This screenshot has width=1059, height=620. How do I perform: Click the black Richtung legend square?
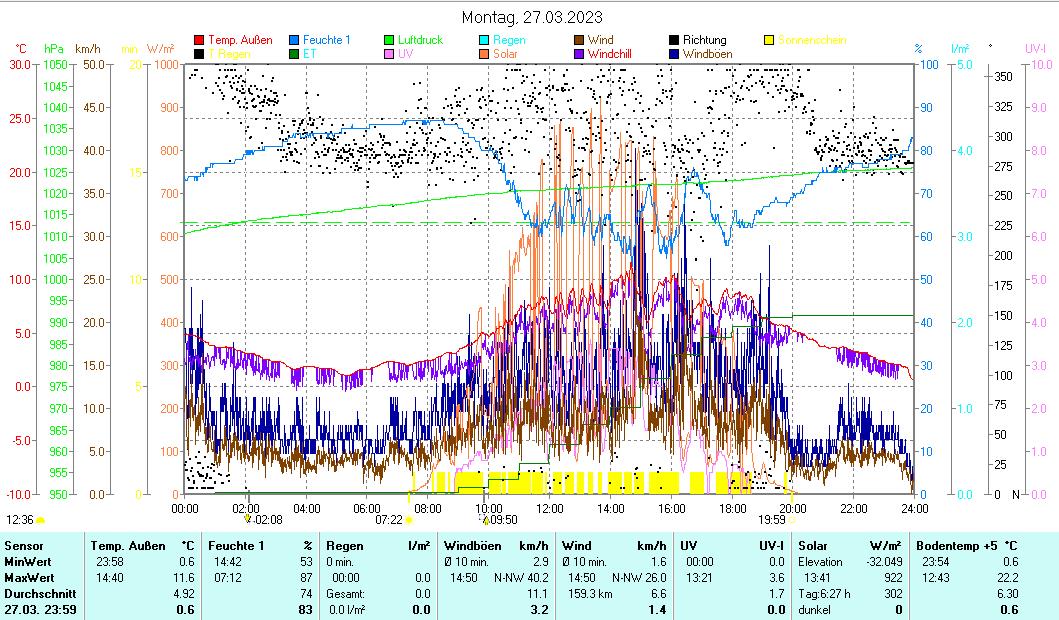(675, 41)
